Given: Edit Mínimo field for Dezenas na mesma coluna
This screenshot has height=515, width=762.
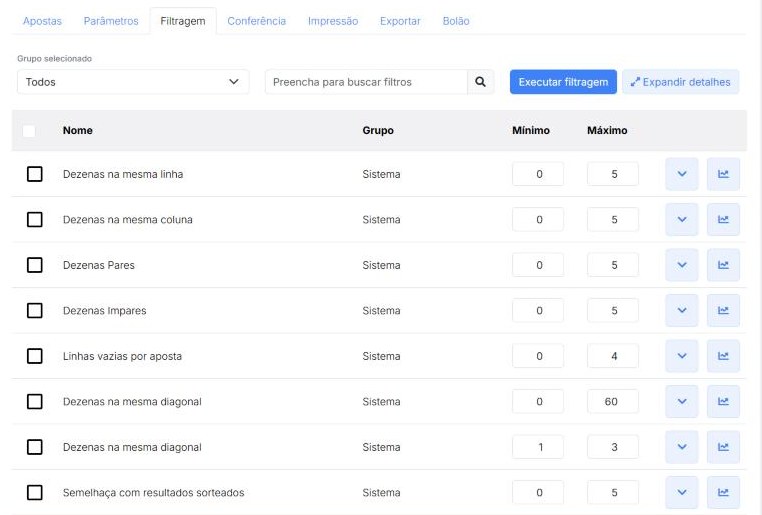Looking at the screenshot, I should pos(538,220).
